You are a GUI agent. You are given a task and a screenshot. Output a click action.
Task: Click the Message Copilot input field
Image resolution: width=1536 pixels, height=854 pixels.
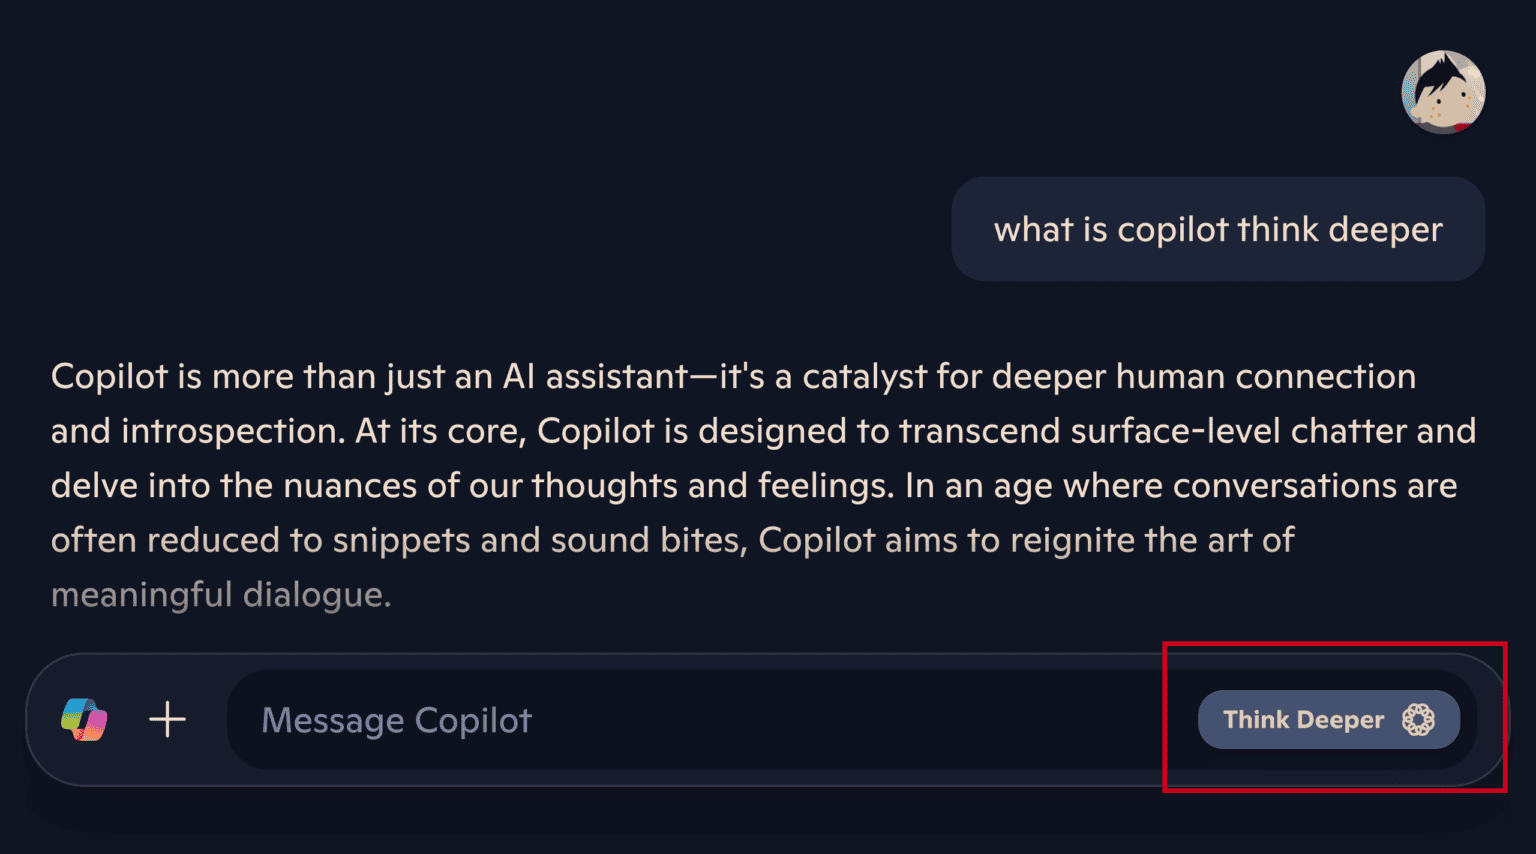[600, 719]
